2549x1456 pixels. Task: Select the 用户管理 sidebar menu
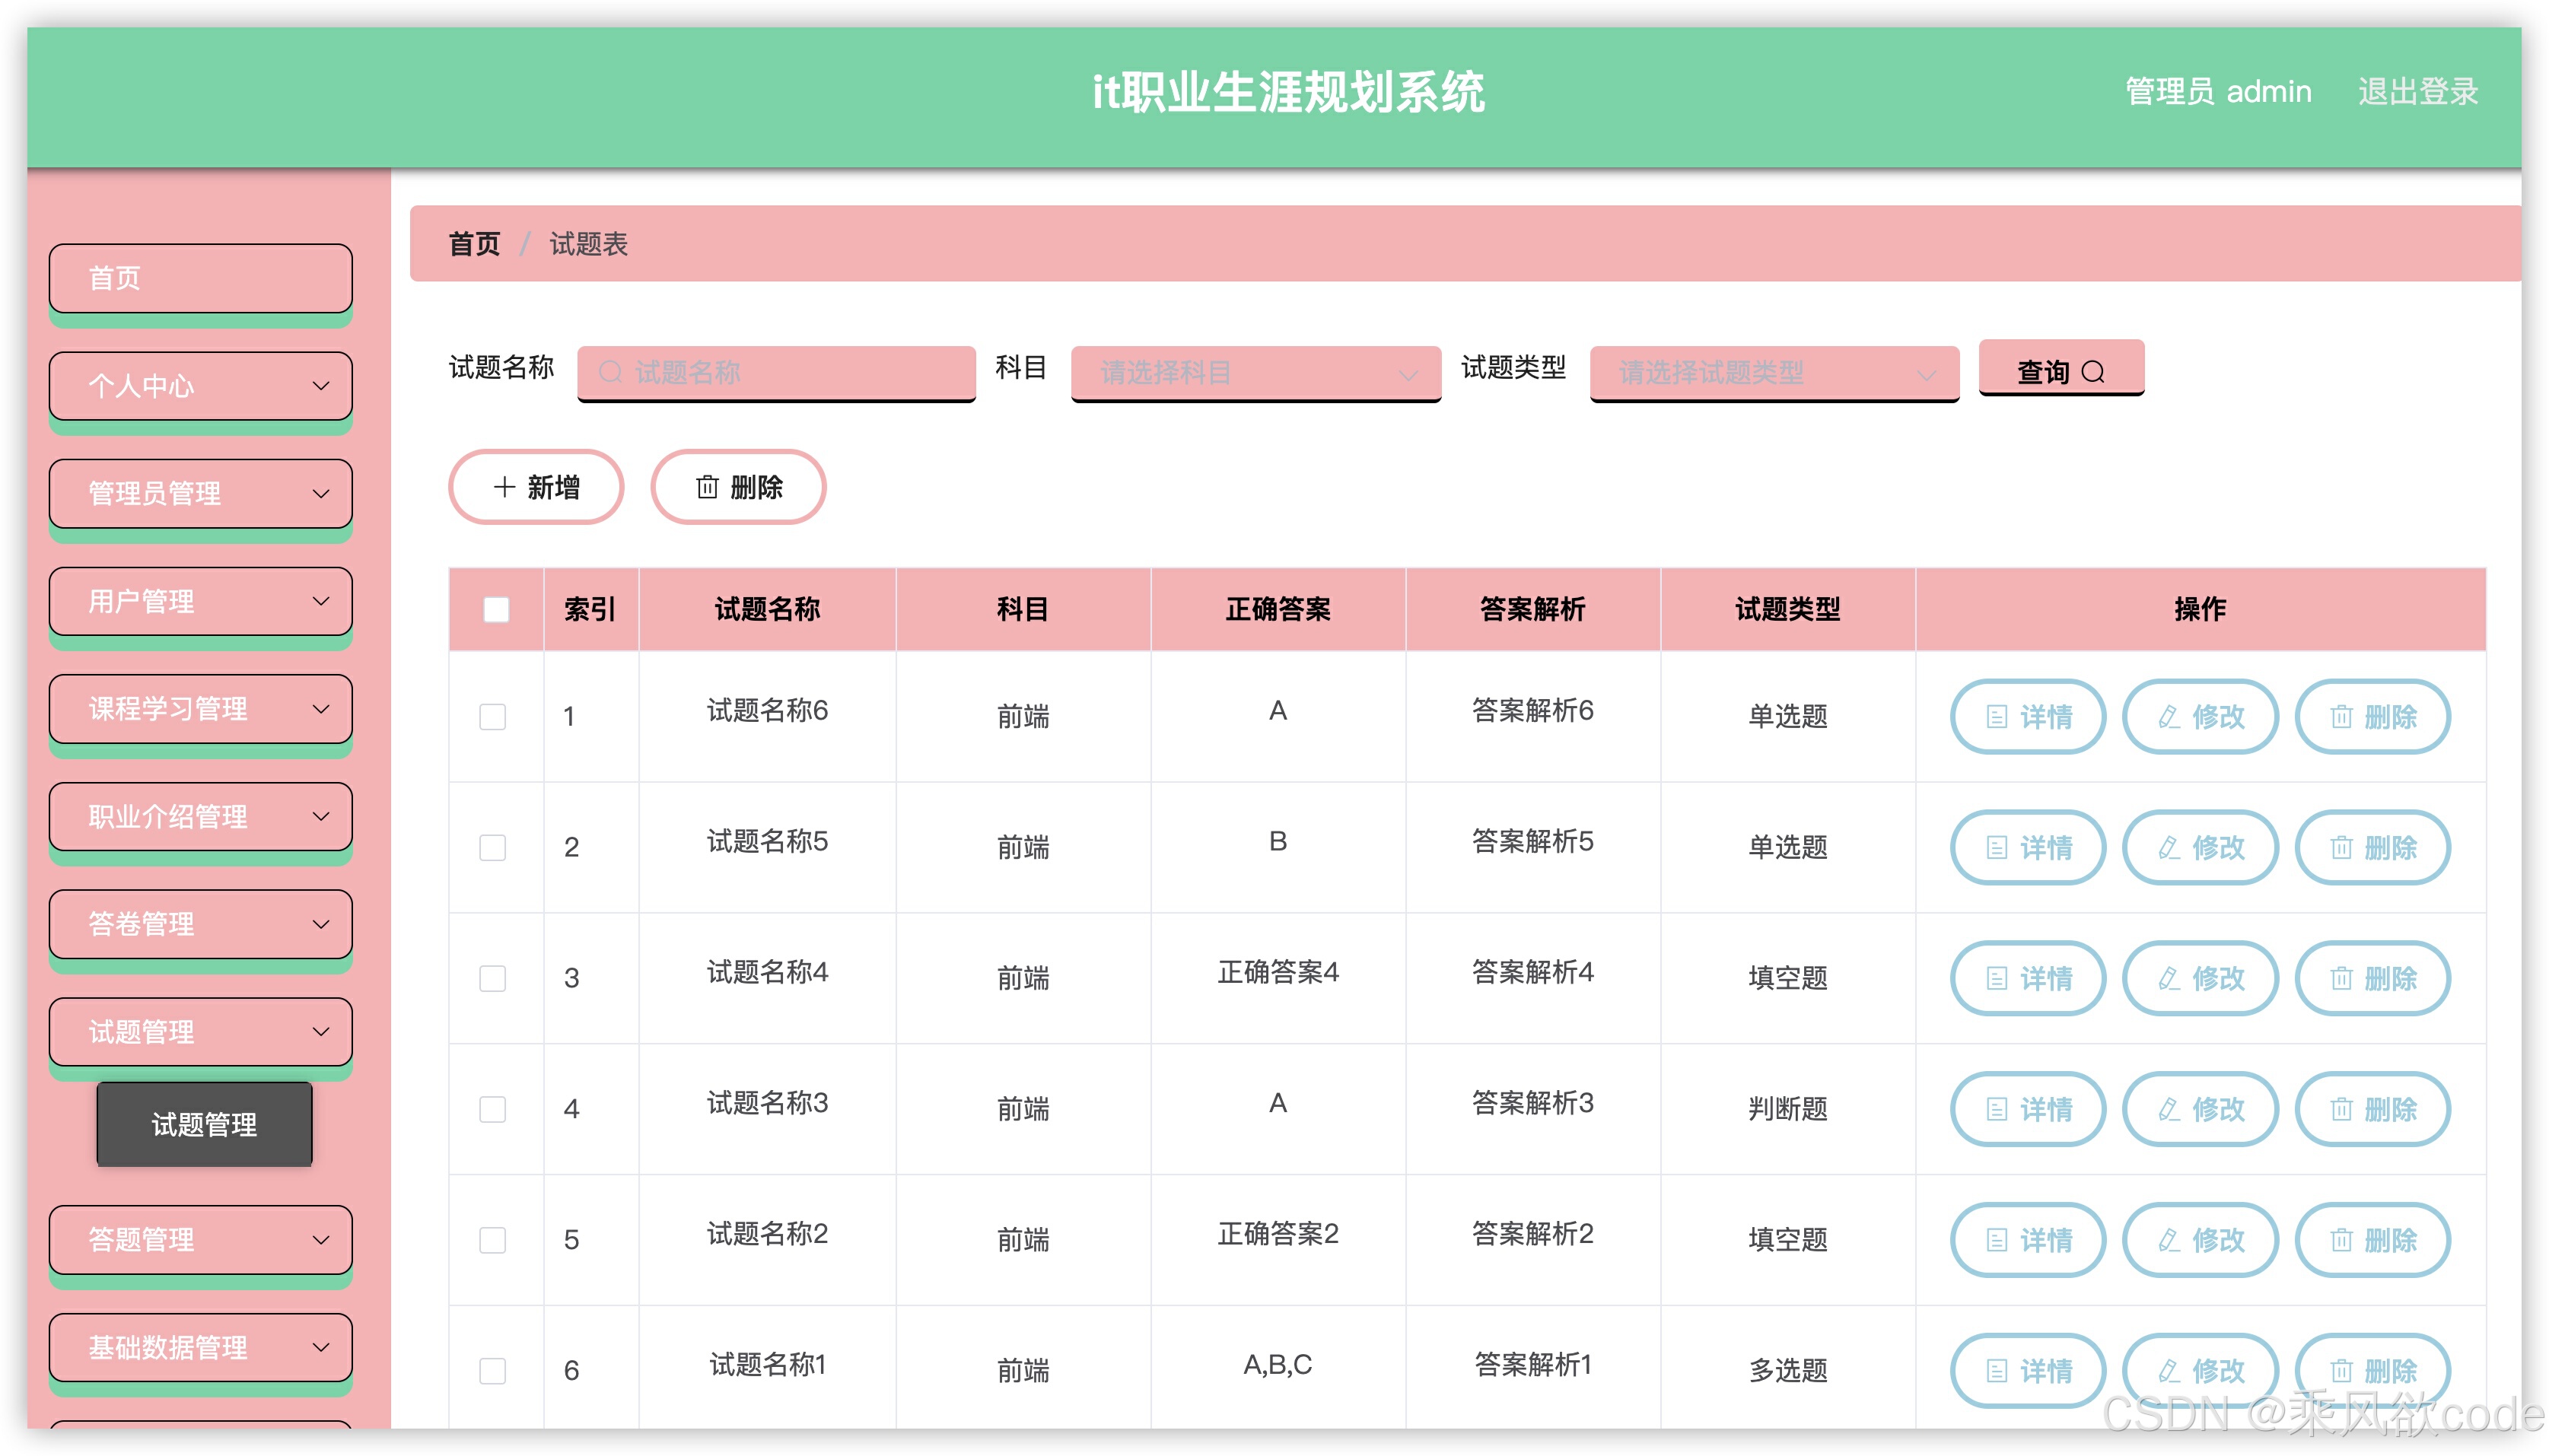point(199,601)
